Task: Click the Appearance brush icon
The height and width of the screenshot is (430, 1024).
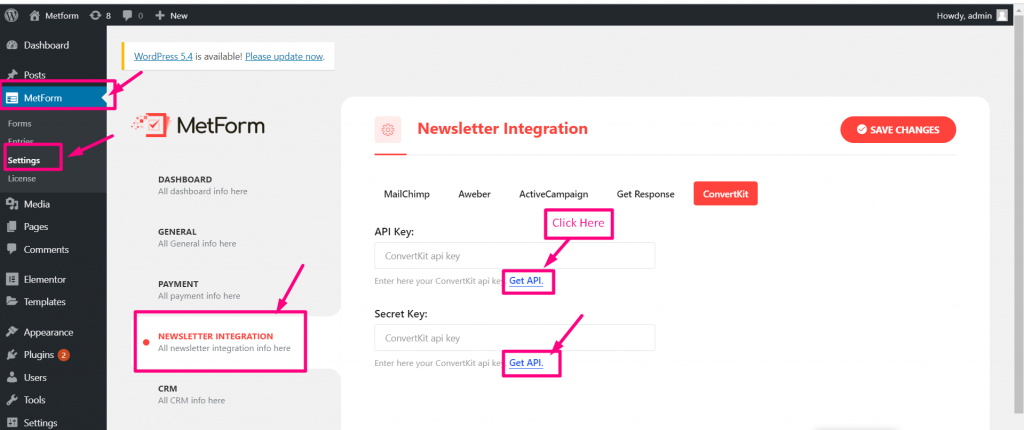Action: (x=12, y=332)
